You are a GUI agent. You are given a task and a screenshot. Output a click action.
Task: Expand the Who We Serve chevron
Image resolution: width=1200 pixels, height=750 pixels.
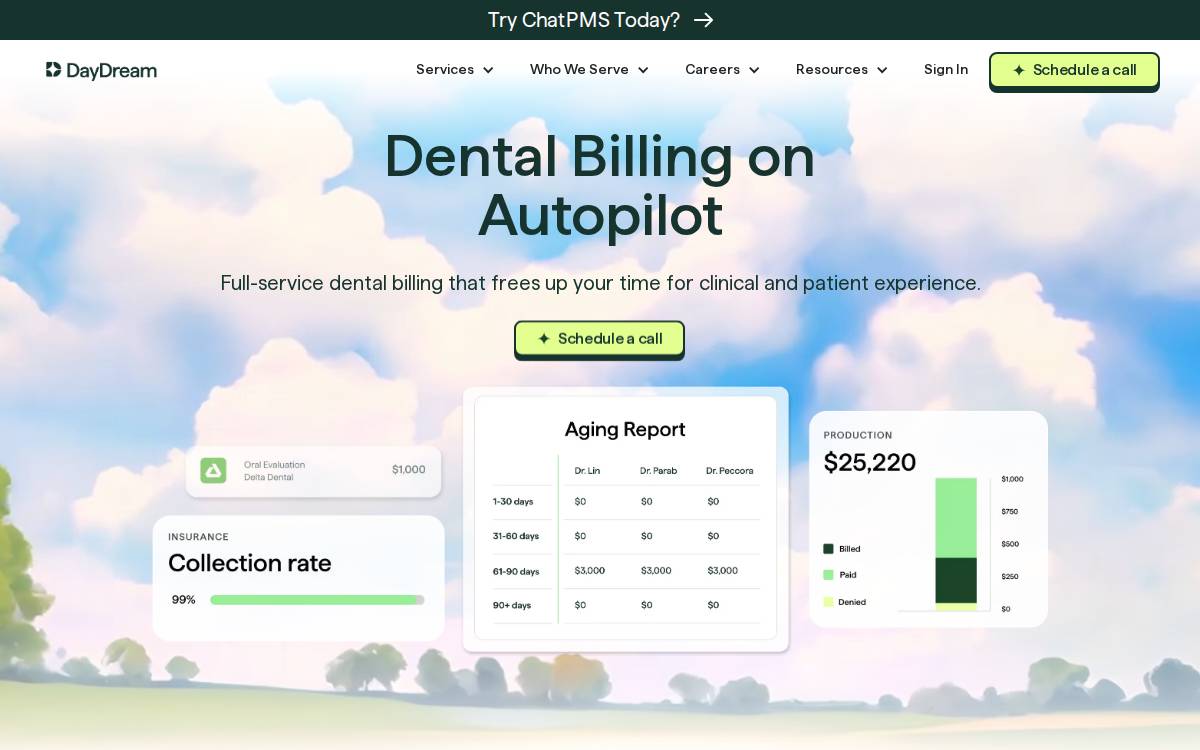pos(643,70)
